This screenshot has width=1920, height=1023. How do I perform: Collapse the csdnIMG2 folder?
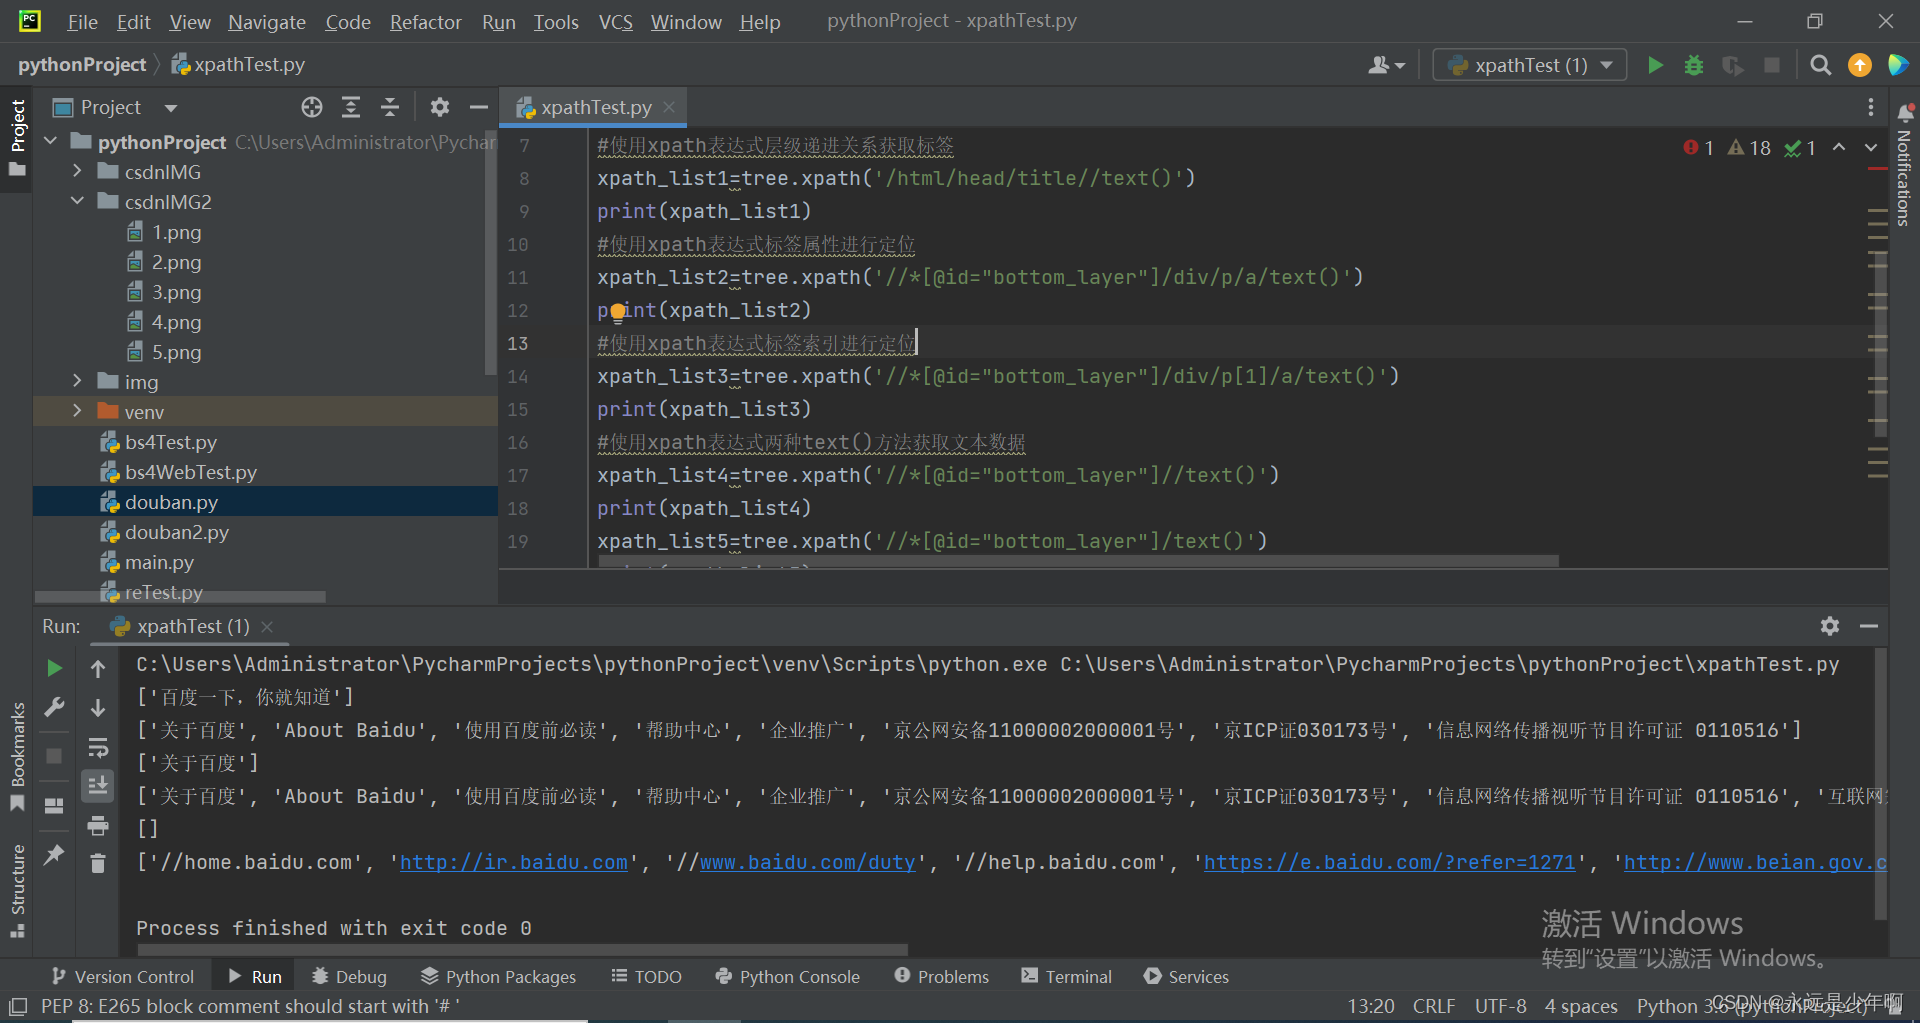point(78,202)
